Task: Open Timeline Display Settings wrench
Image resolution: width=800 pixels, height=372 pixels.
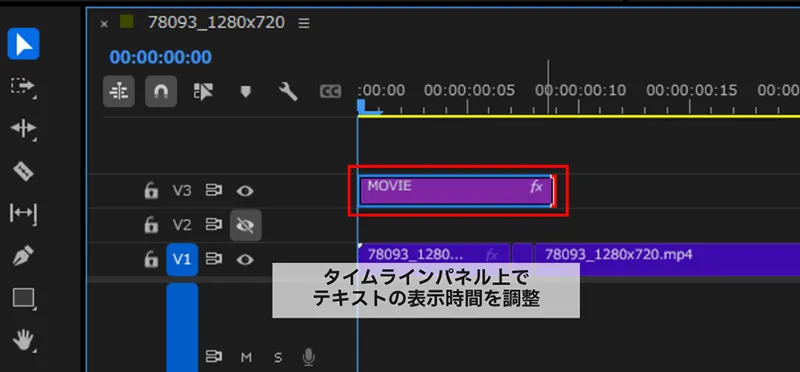Action: click(288, 92)
